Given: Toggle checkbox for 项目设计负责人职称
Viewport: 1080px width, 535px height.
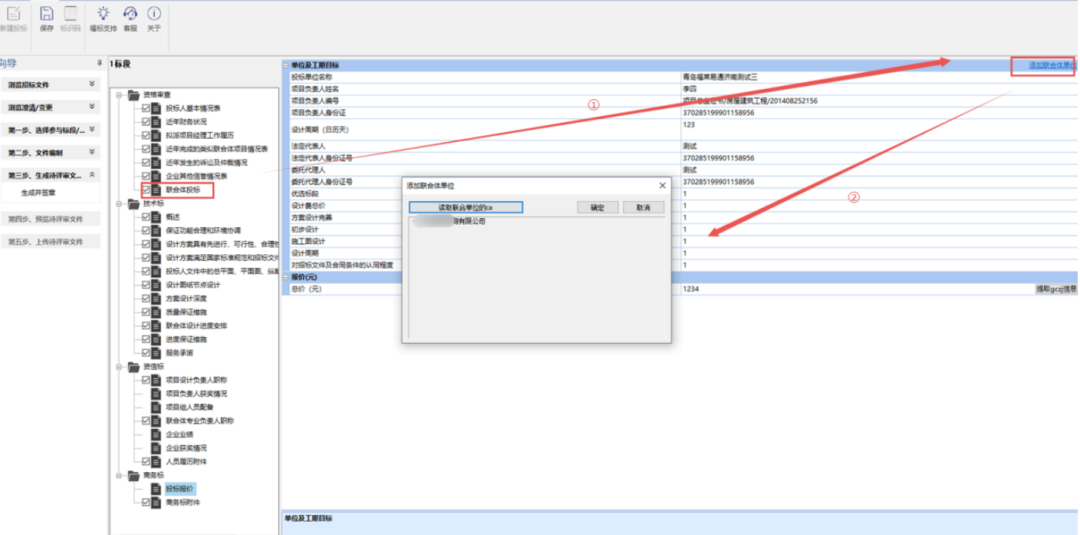Looking at the screenshot, I should pyautogui.click(x=145, y=380).
